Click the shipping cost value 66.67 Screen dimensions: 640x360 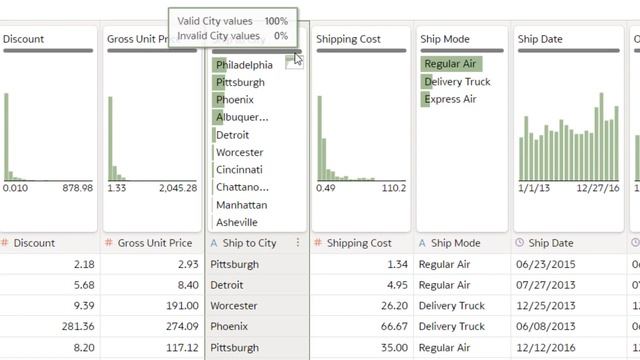point(394,327)
